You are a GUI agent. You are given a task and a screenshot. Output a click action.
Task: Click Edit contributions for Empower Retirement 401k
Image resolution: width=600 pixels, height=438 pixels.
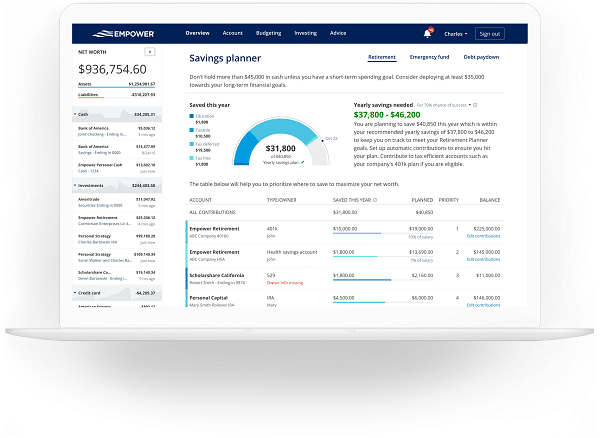click(x=485, y=236)
